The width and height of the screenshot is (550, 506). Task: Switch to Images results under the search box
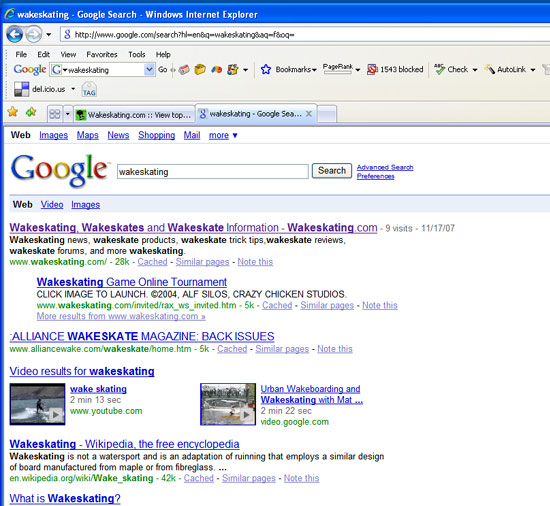(x=86, y=204)
